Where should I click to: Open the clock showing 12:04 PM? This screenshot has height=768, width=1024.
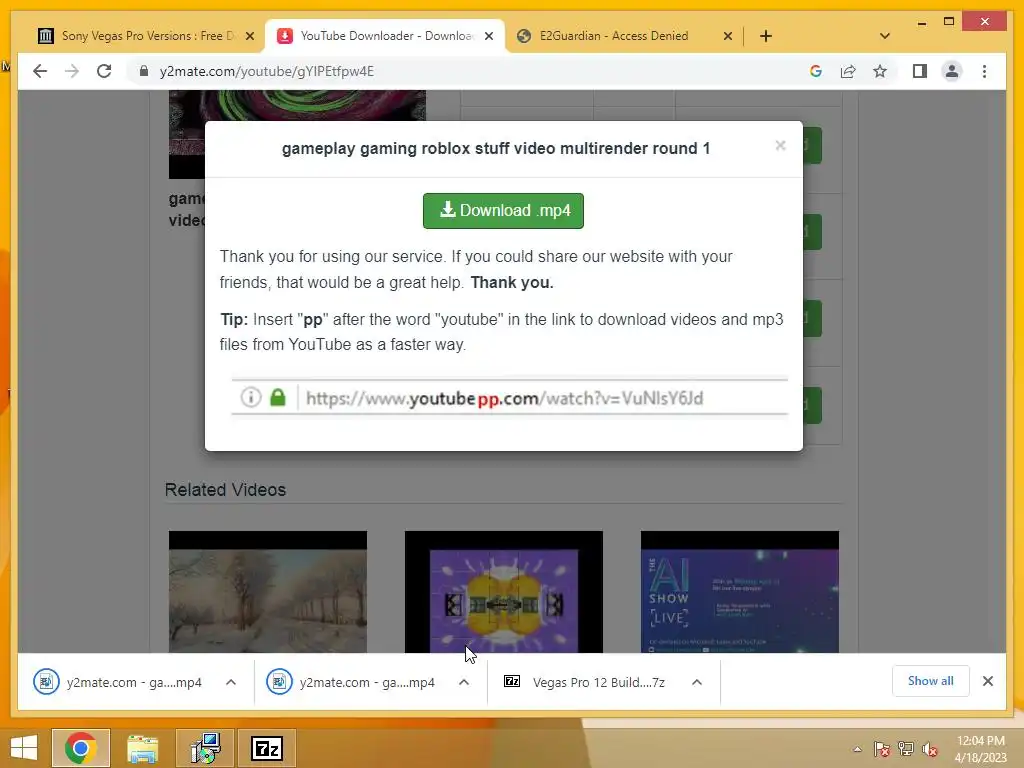pyautogui.click(x=981, y=749)
